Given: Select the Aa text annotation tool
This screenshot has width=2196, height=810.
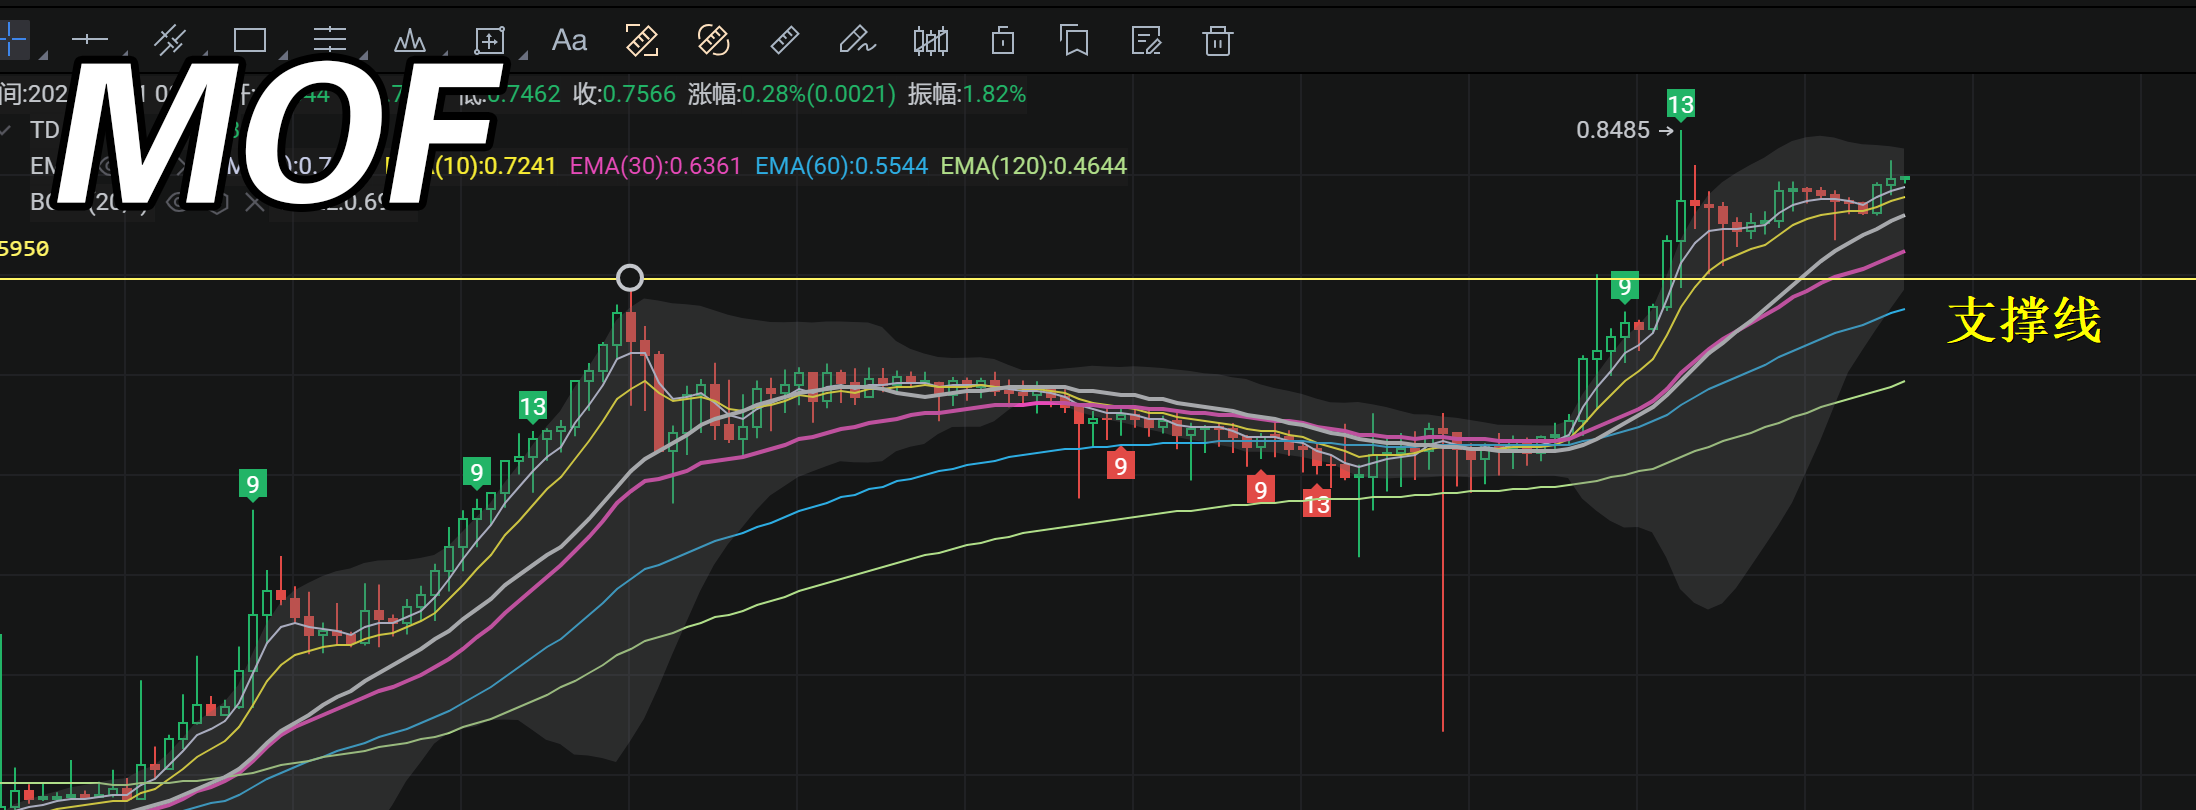Looking at the screenshot, I should coord(569,40).
